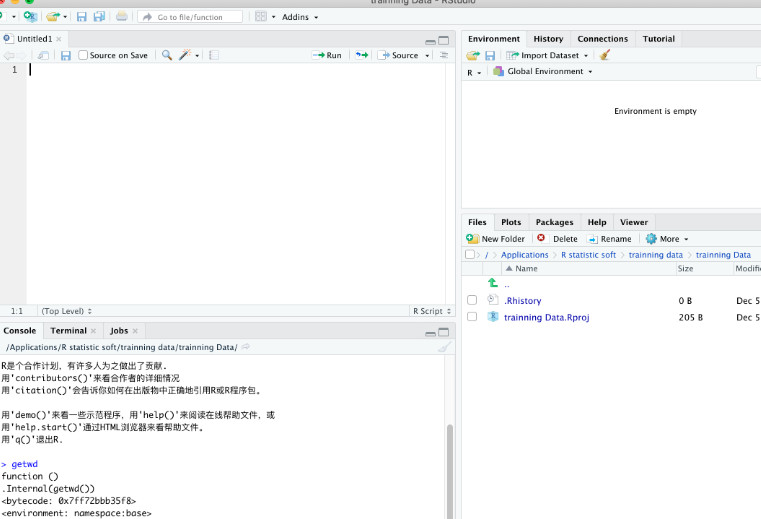The image size is (761, 519).
Task: Save workspace disk icon in Environment pane
Action: (490, 55)
